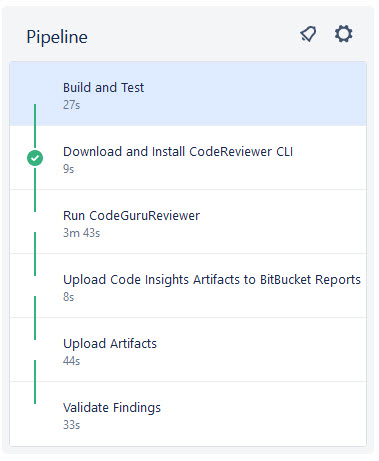Click the pin icon beside Pipeline heading
This screenshot has width=379, height=461.
click(308, 34)
